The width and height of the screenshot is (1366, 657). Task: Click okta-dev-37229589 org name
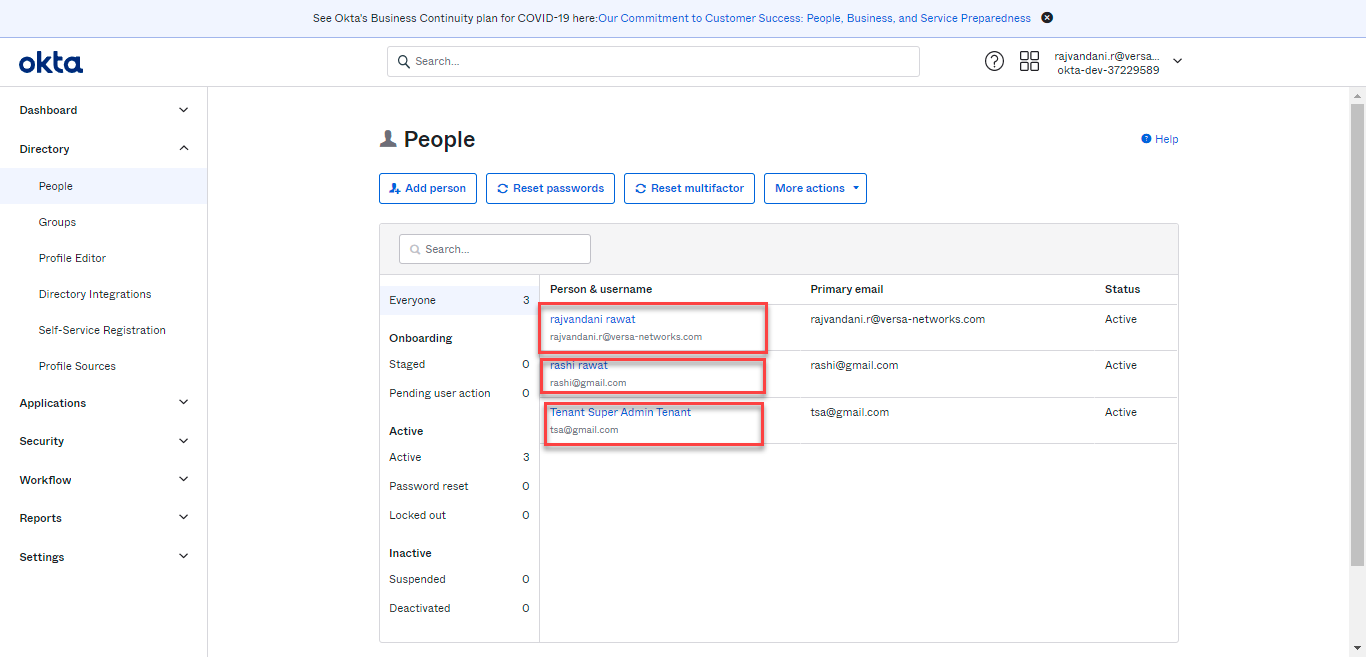pyautogui.click(x=1108, y=70)
